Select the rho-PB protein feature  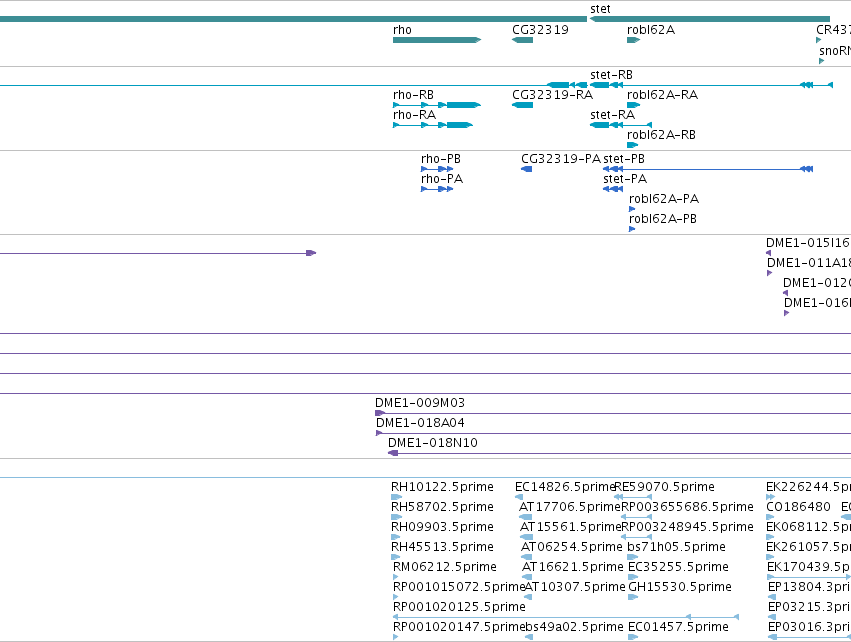point(437,169)
